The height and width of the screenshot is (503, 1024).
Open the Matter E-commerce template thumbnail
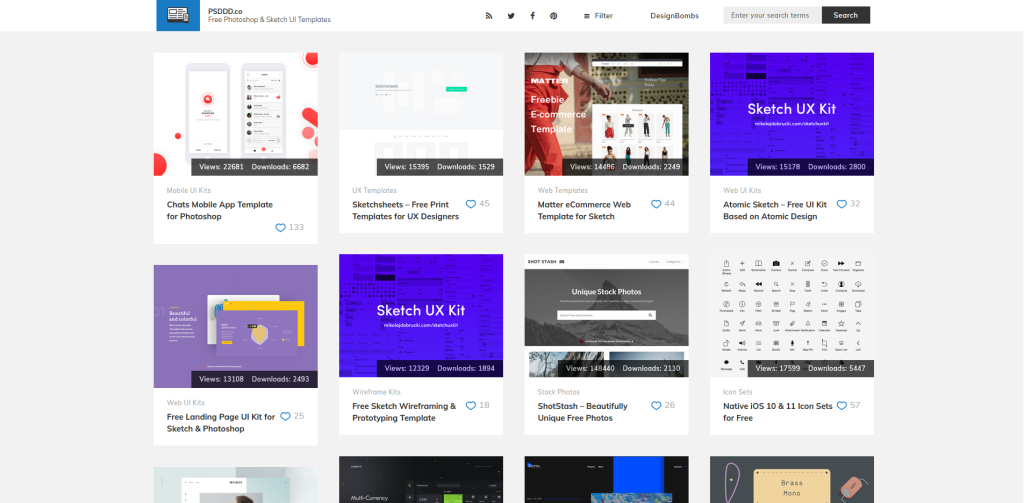coord(606,114)
